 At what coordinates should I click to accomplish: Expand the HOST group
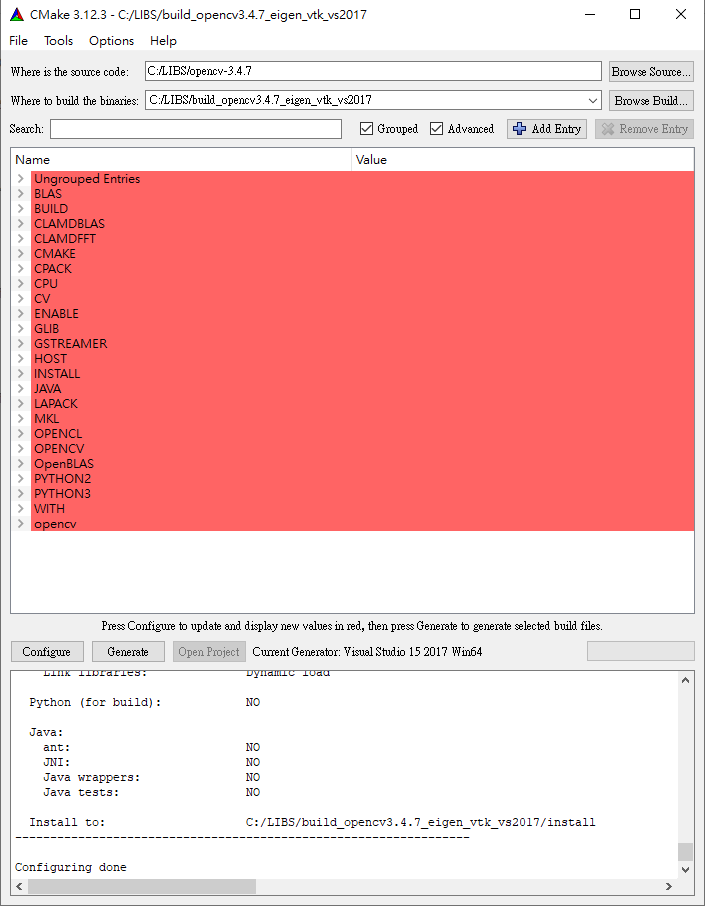pos(20,359)
